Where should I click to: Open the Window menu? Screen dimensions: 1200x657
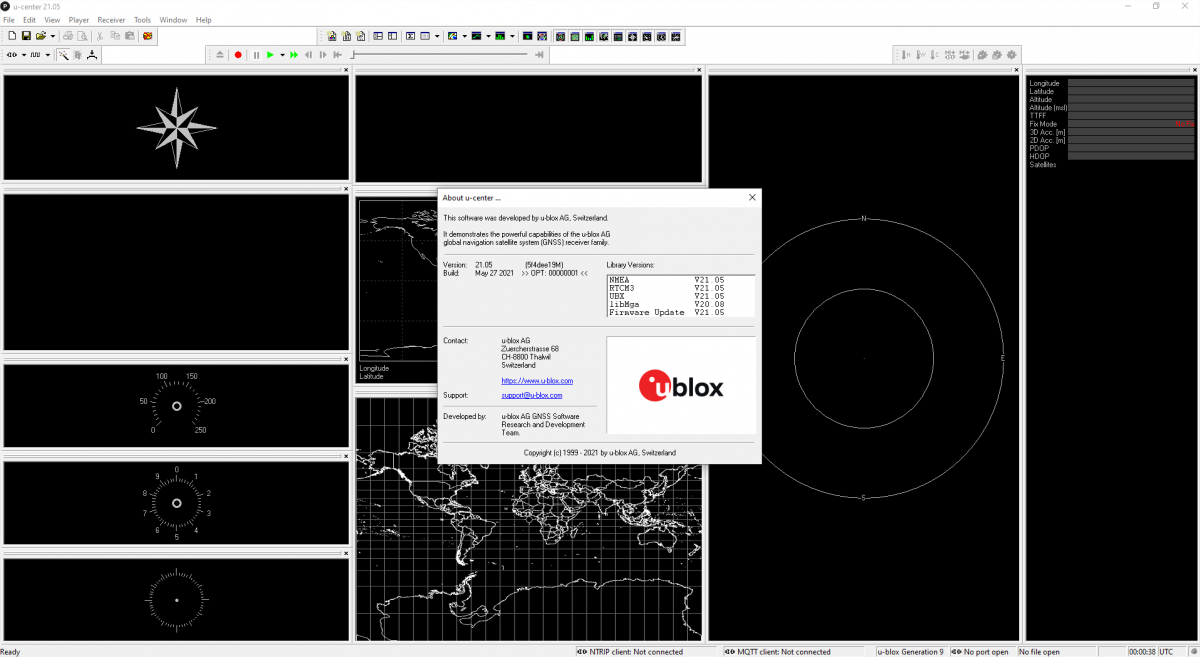tap(173, 20)
